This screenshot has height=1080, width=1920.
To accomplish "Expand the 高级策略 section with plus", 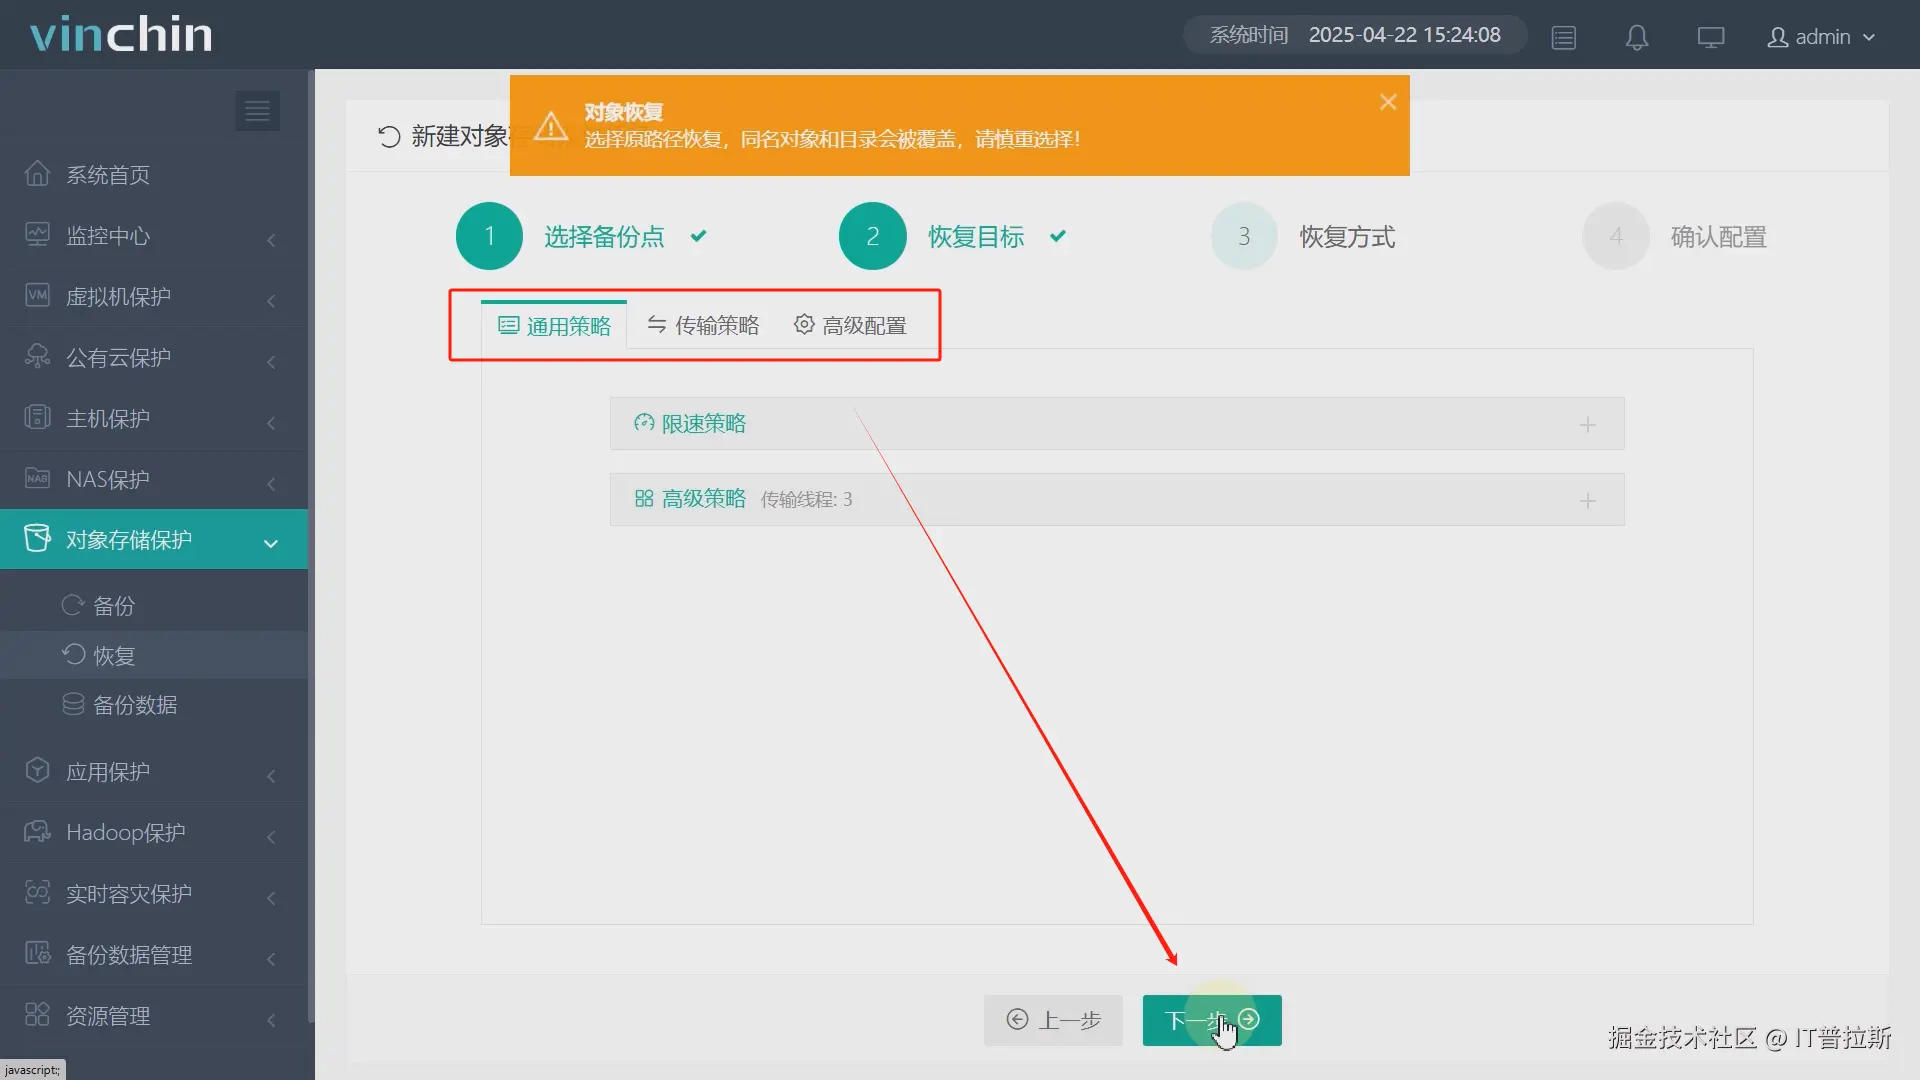I will [1587, 501].
